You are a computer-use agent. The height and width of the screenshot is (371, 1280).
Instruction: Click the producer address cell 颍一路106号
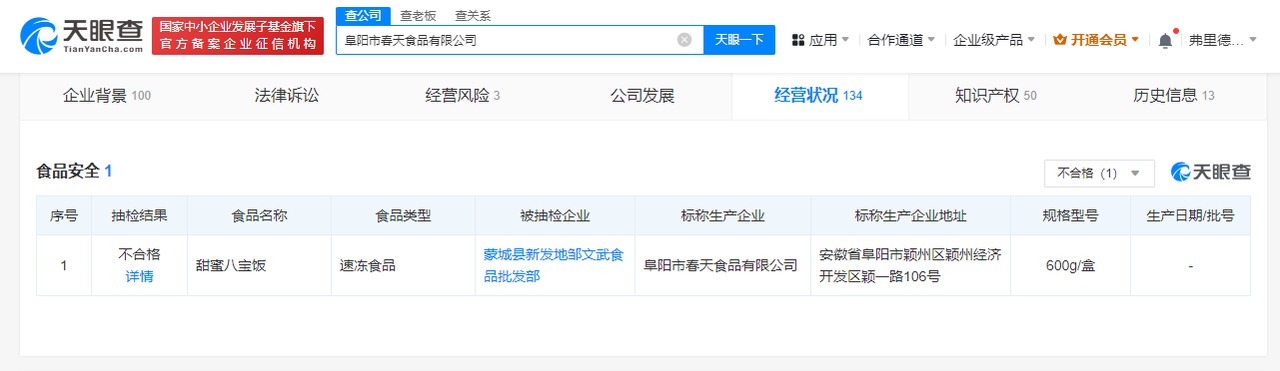(910, 266)
